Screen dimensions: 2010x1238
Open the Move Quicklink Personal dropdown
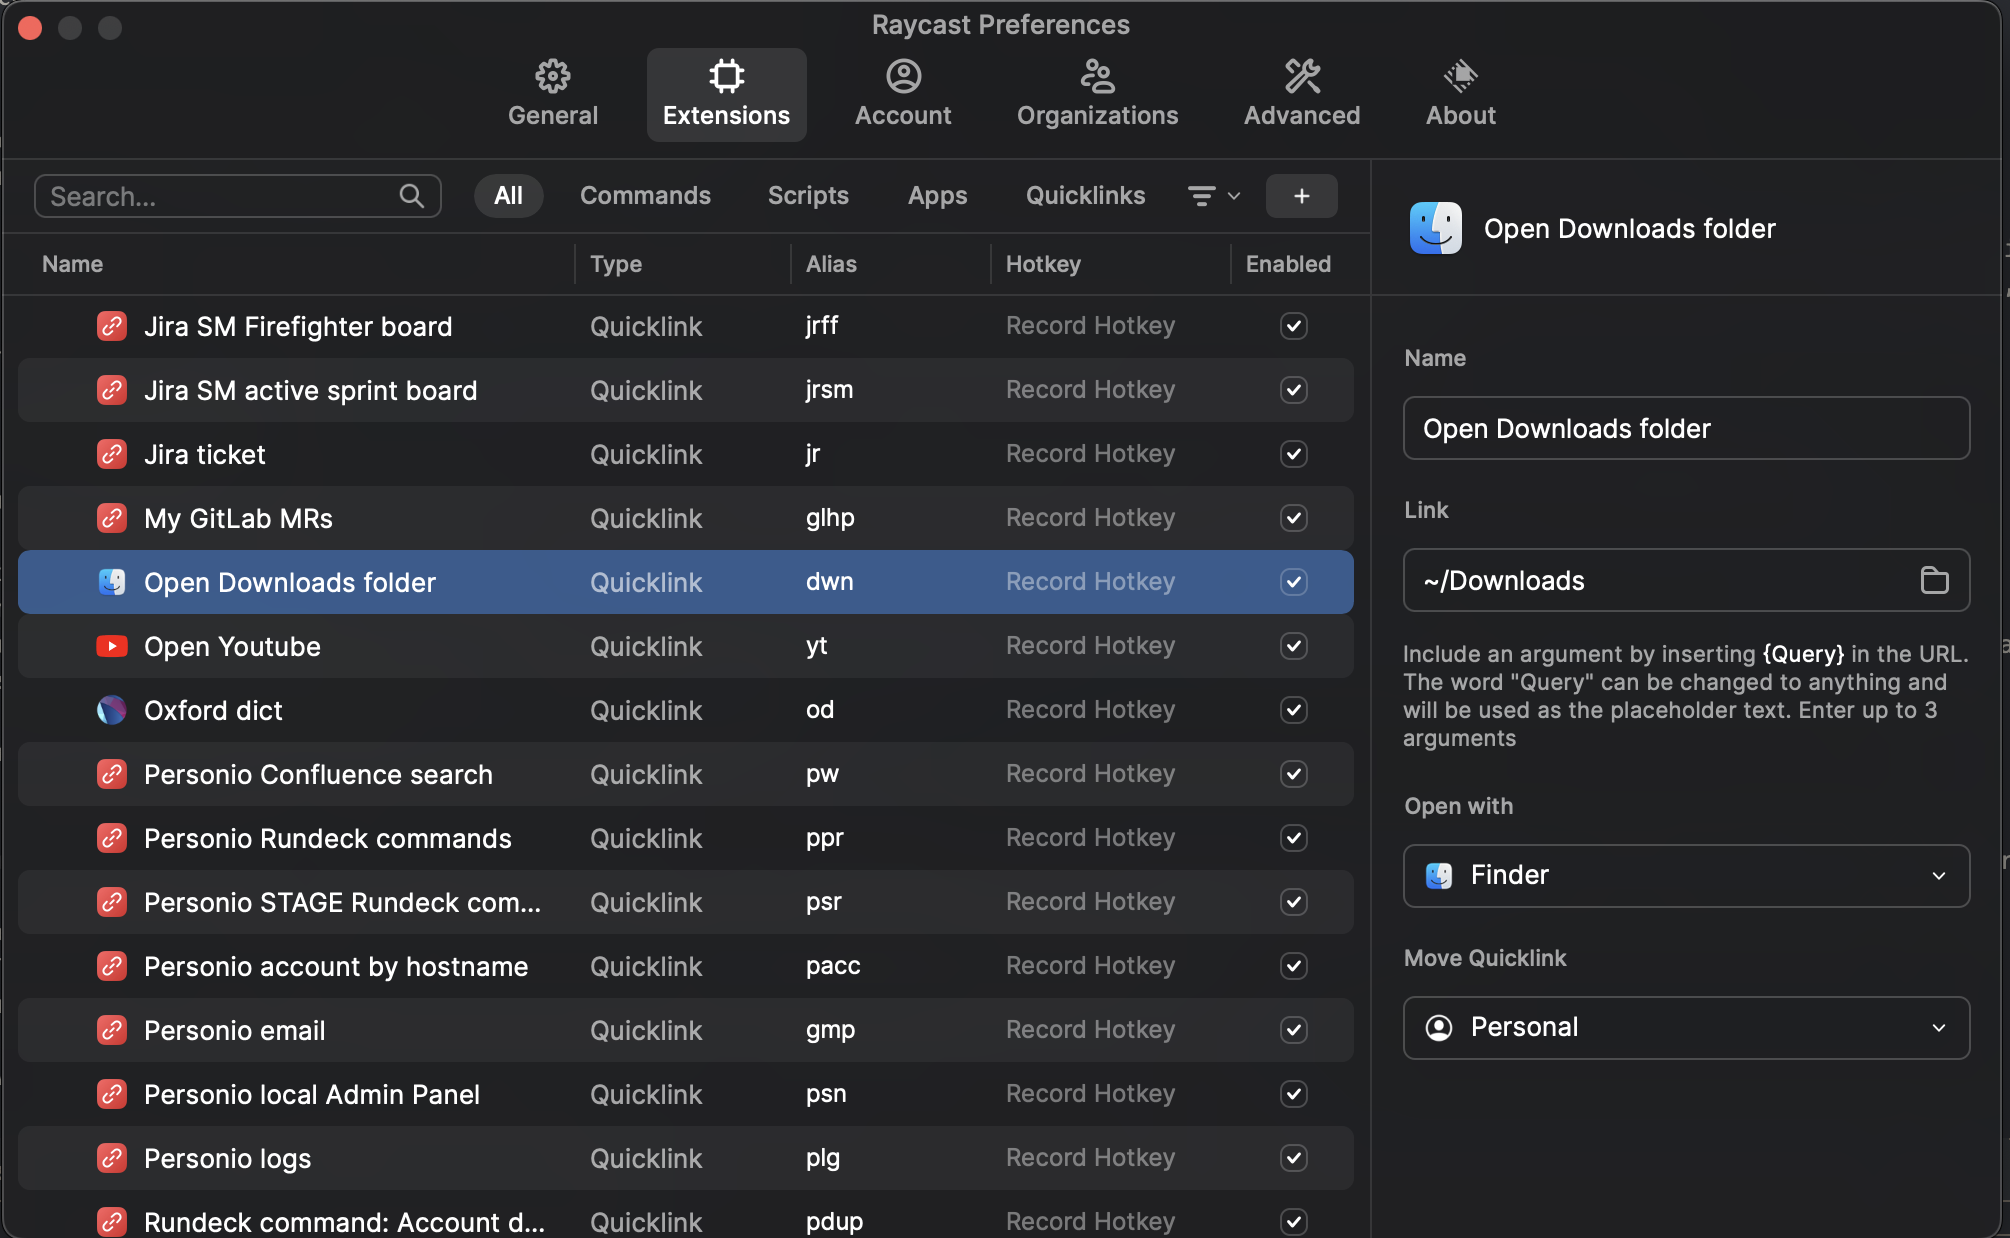[x=1686, y=1028]
